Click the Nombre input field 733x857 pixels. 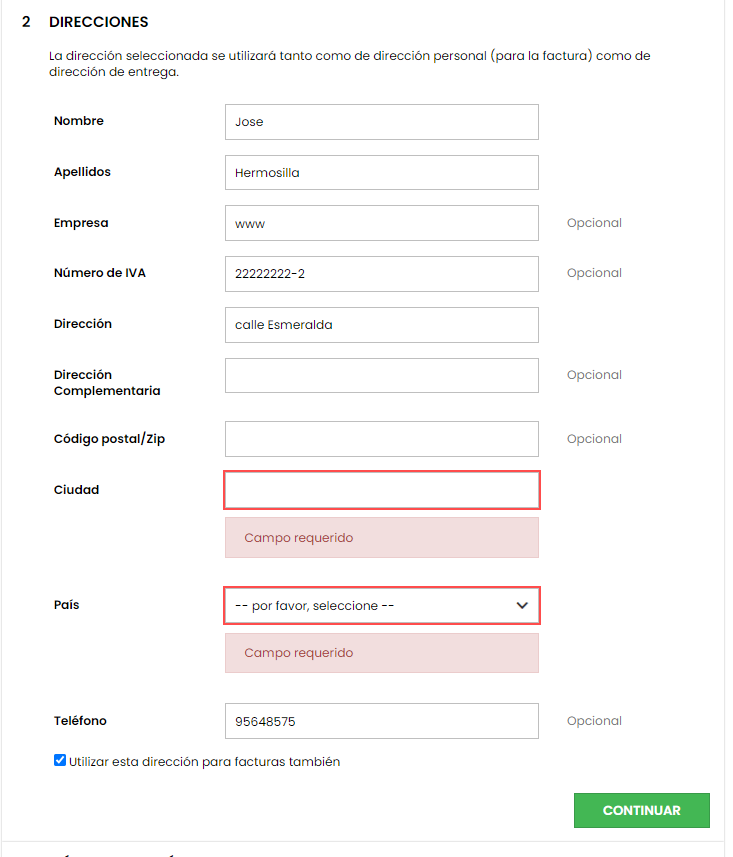(x=381, y=122)
